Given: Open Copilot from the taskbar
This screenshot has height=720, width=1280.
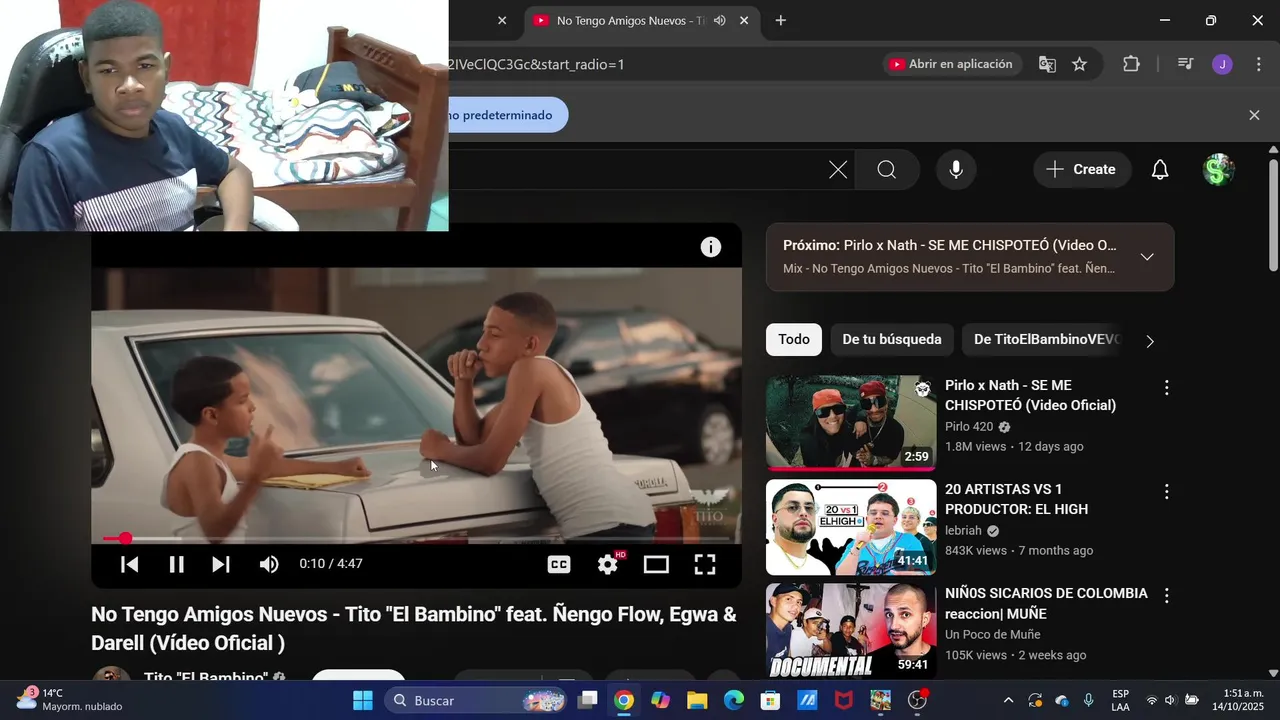Looking at the screenshot, I should point(661,700).
